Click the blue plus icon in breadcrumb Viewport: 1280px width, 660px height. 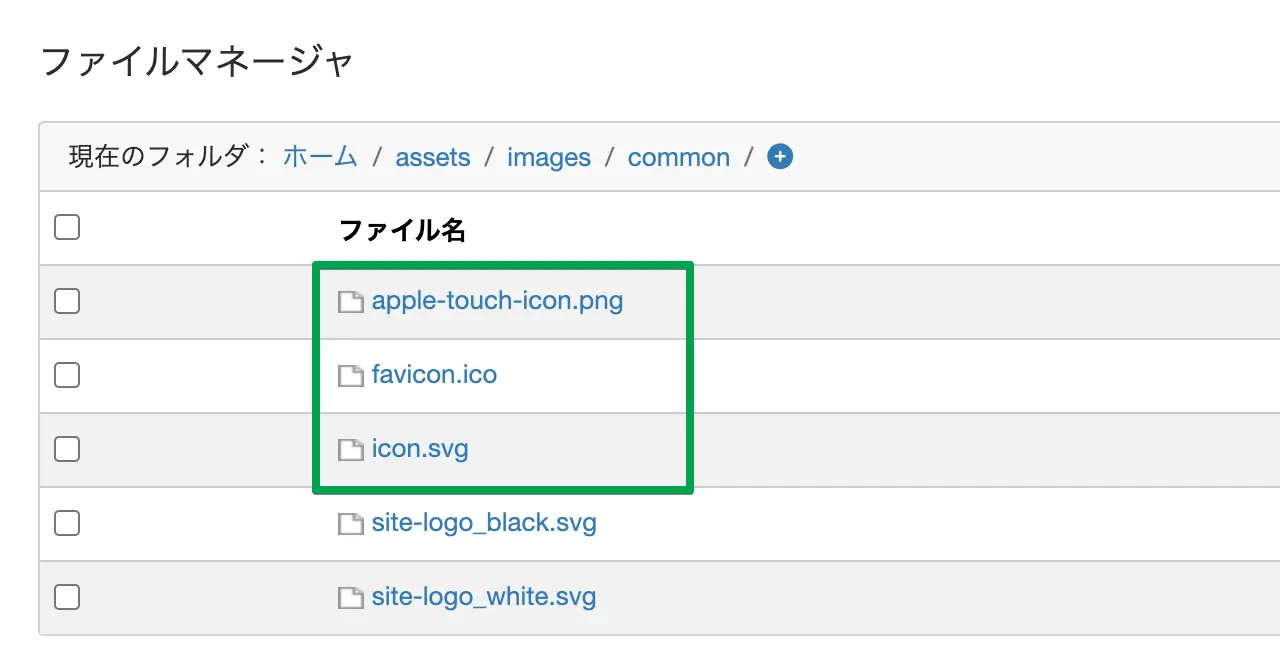tap(780, 157)
